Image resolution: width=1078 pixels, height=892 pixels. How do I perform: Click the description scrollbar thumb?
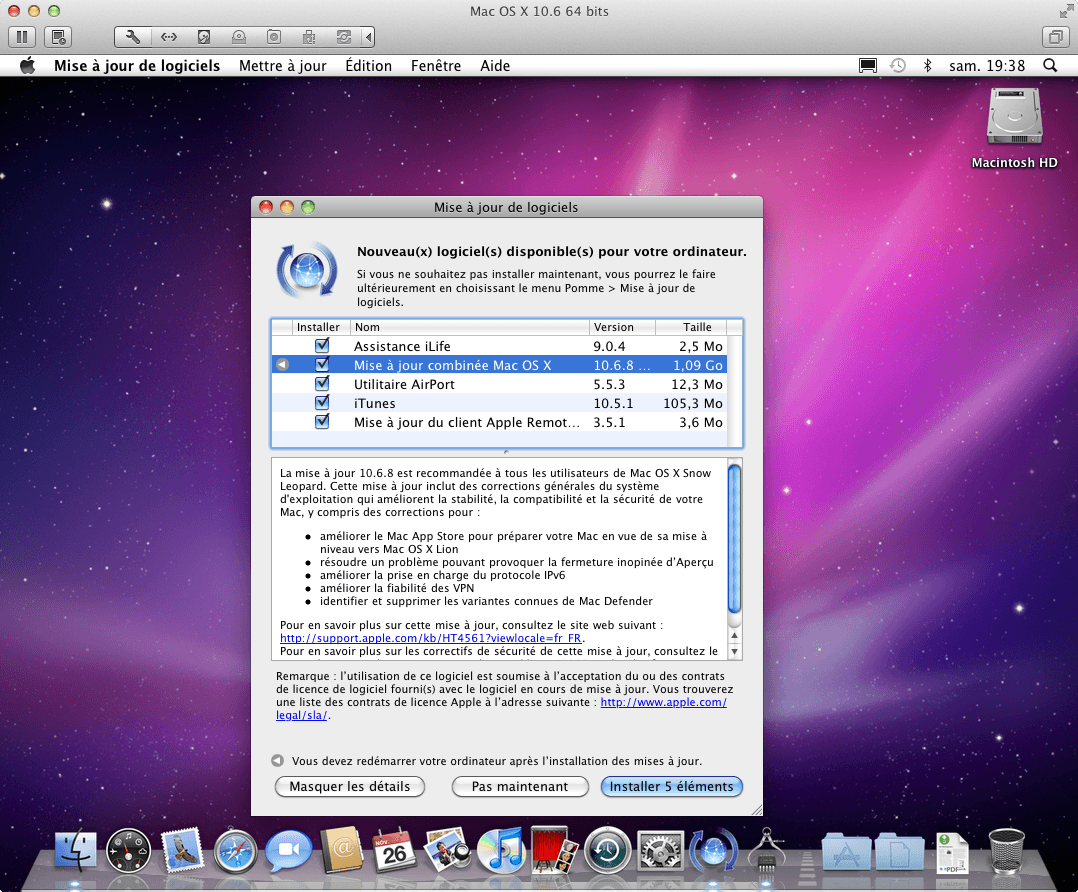(734, 539)
